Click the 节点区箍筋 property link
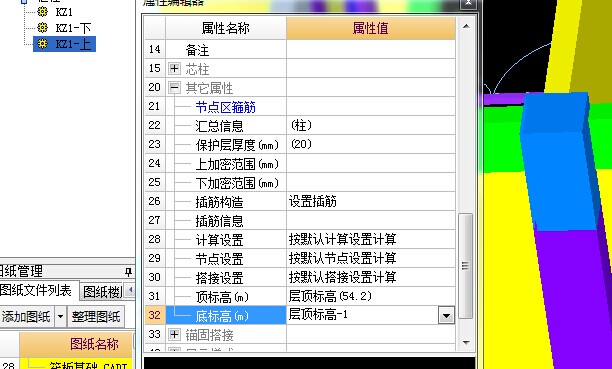The height and width of the screenshot is (369, 612). click(x=225, y=107)
